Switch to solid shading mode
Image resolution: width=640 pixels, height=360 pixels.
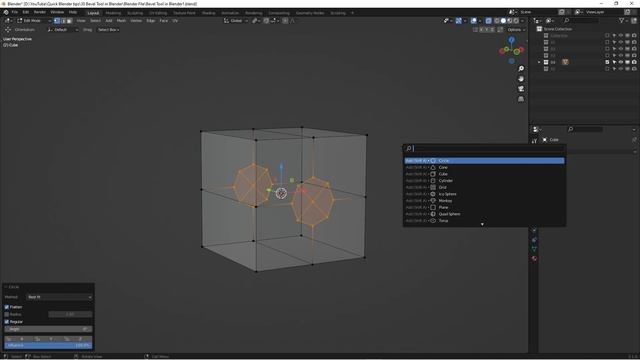coord(503,20)
